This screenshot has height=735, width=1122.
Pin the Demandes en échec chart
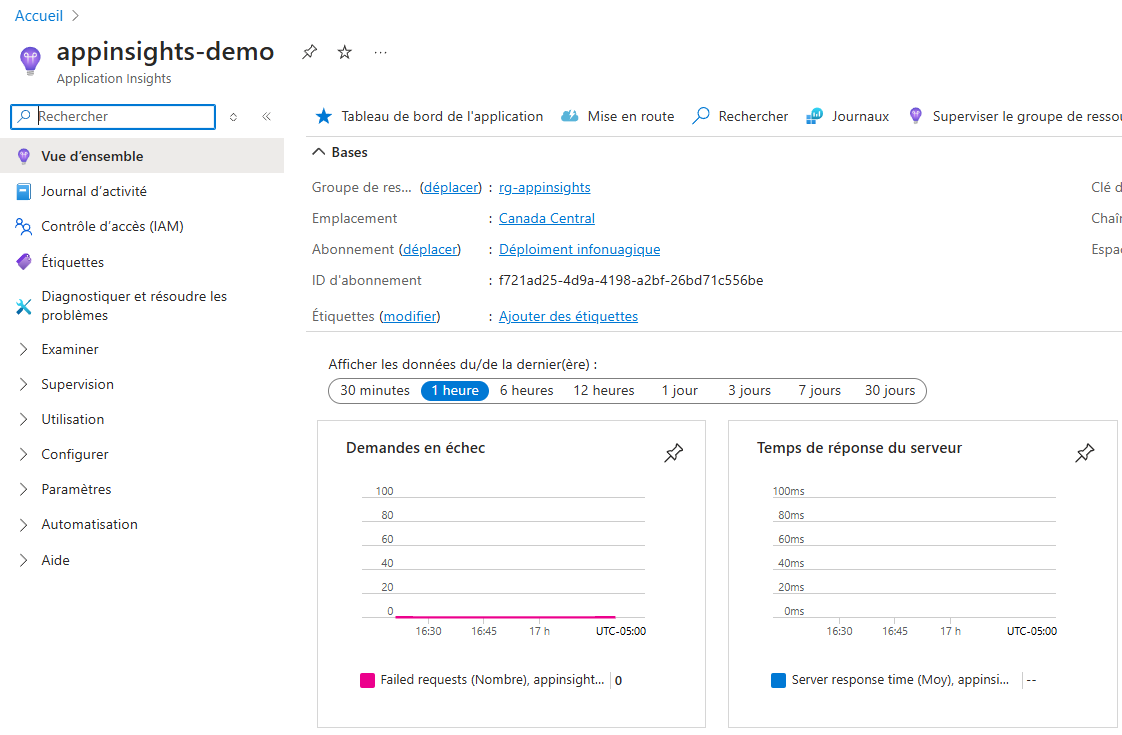point(673,452)
